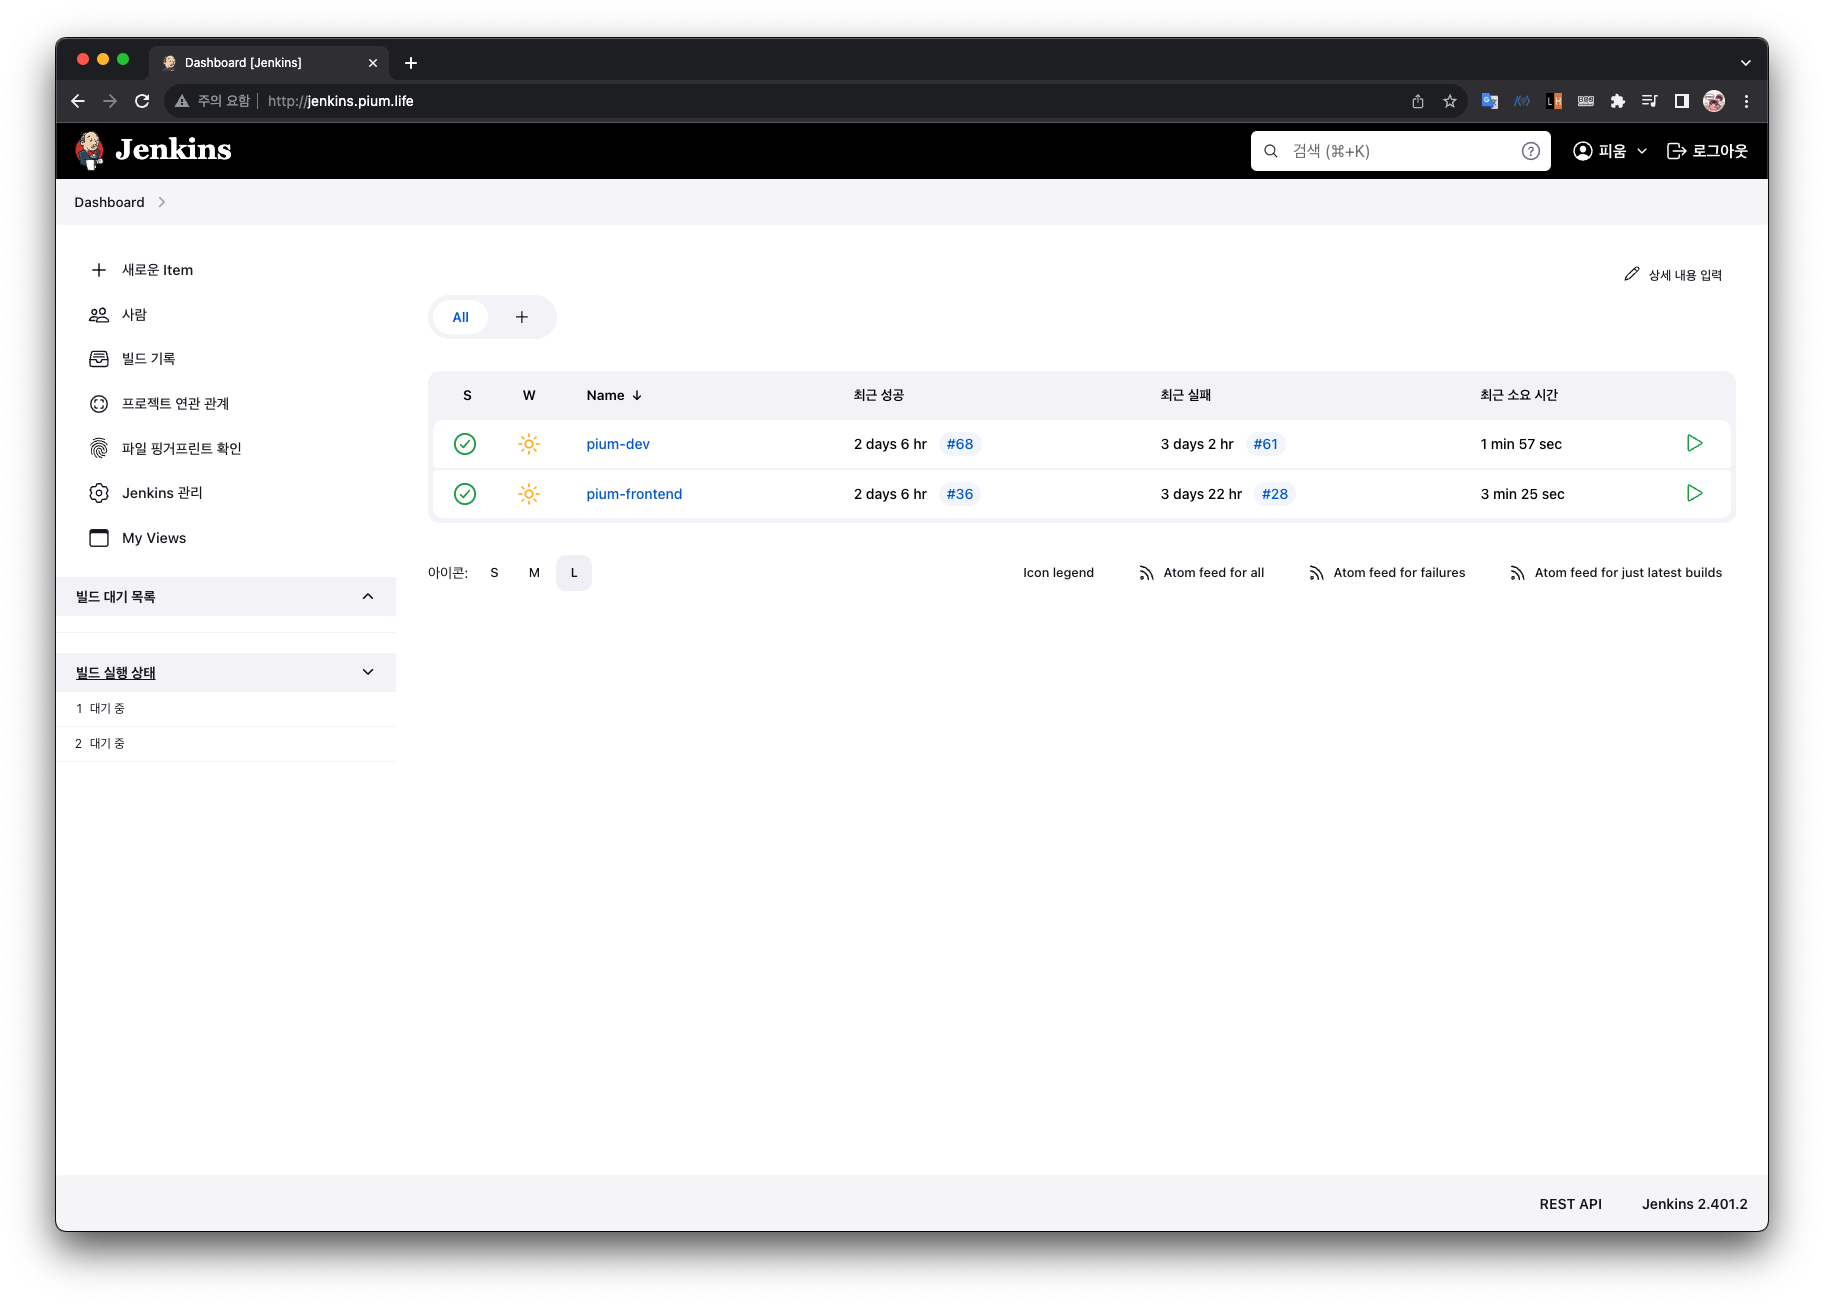Open browser extensions puzzle icon

tap(1617, 101)
